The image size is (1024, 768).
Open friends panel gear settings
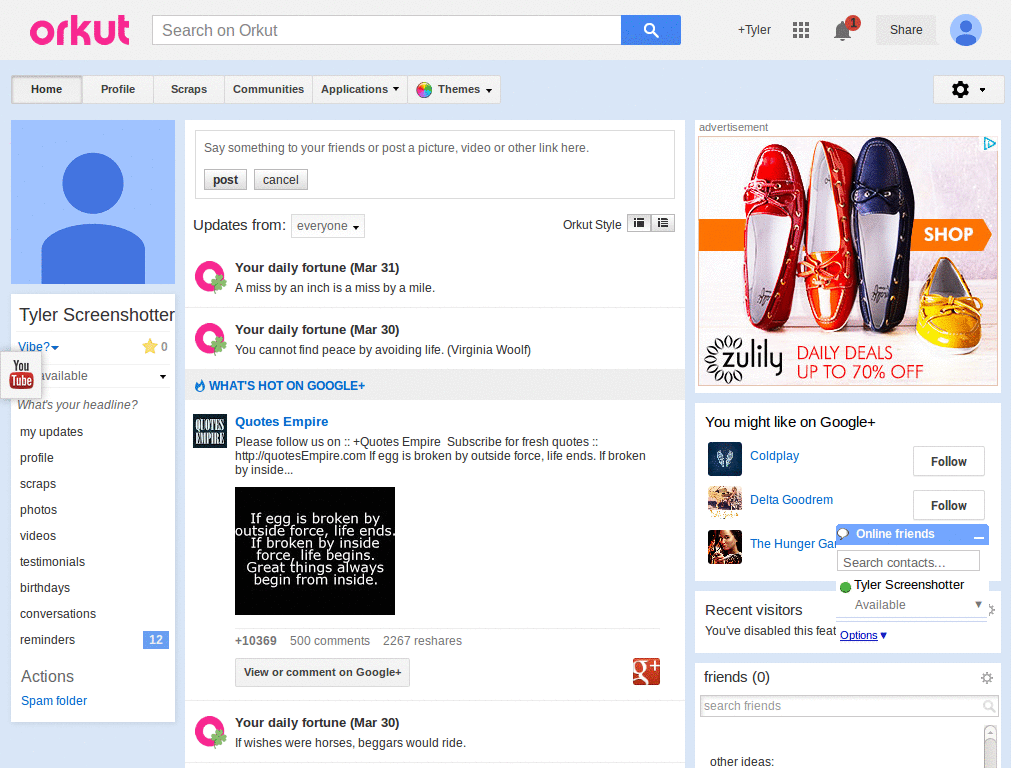click(987, 678)
